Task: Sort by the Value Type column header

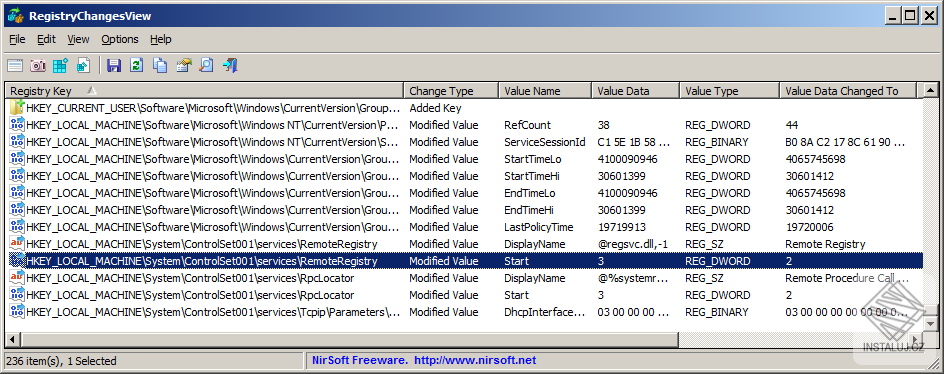Action: [x=730, y=91]
